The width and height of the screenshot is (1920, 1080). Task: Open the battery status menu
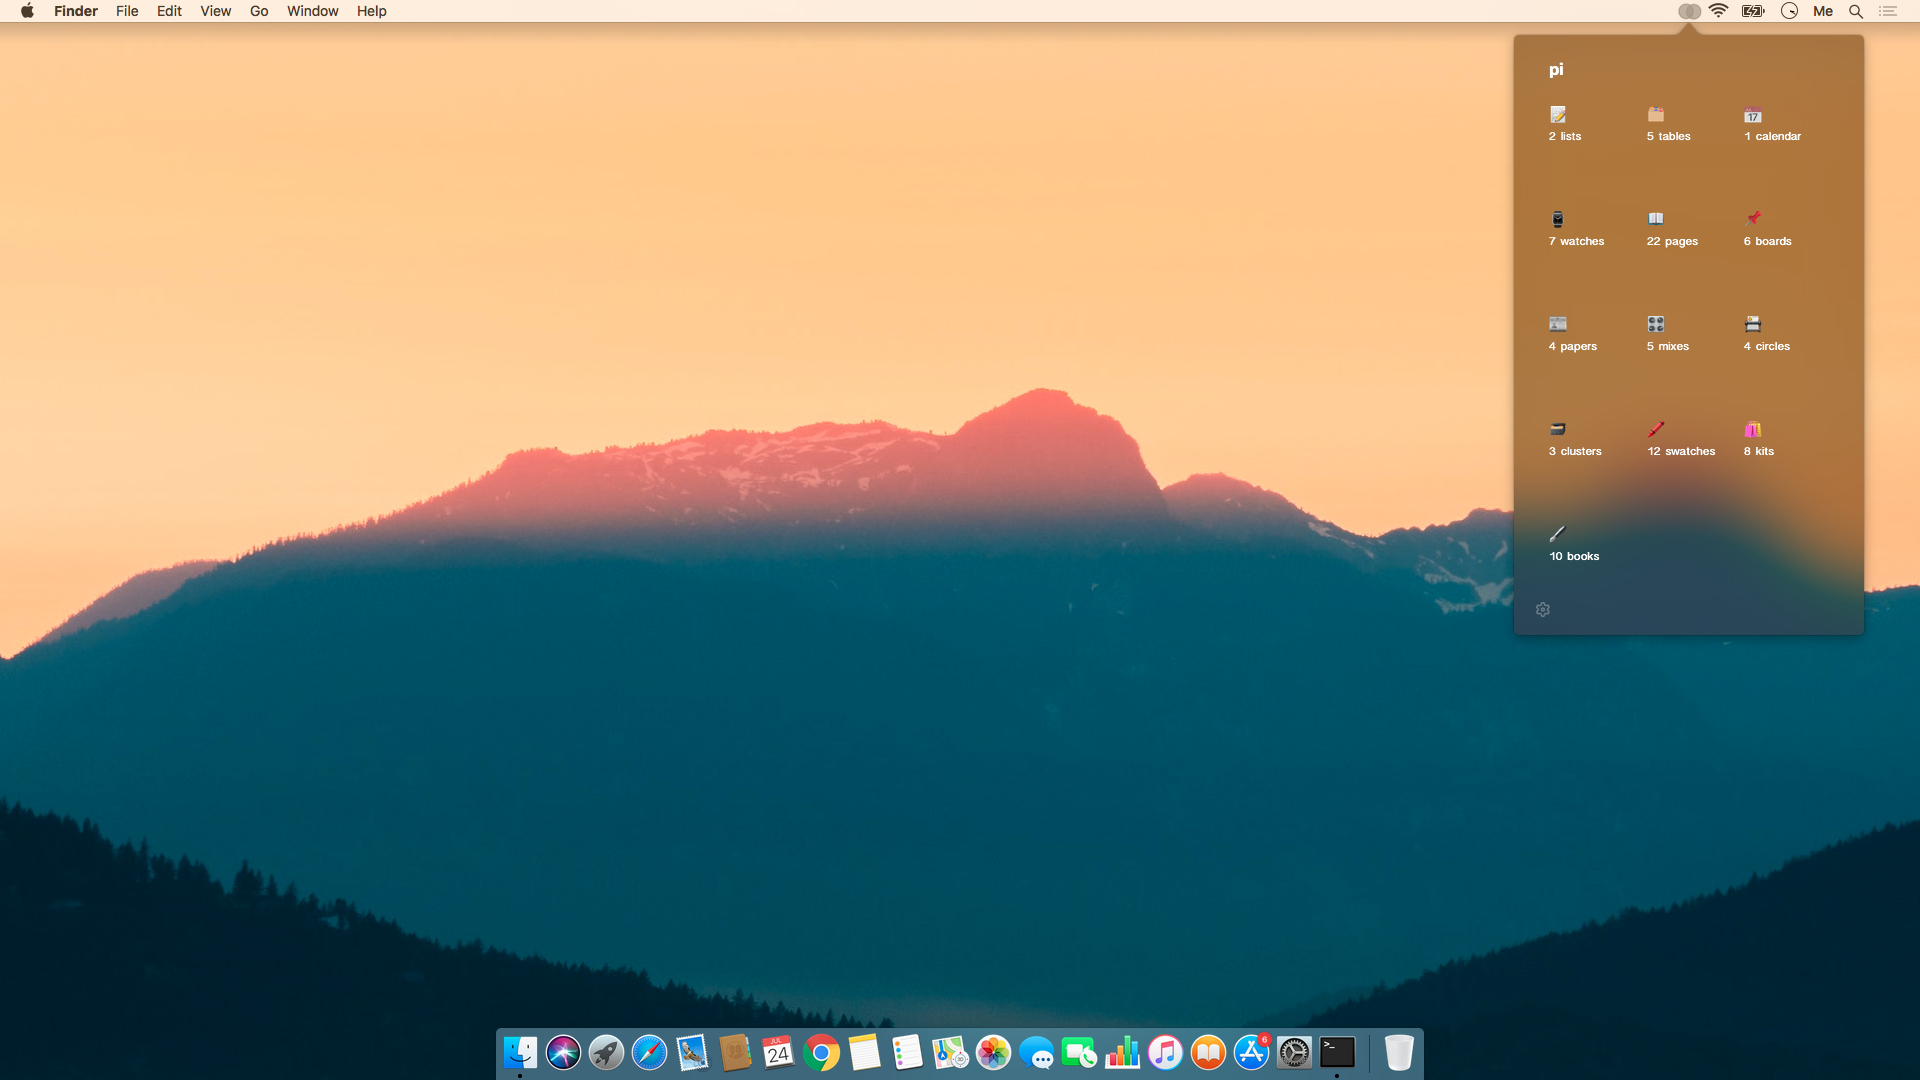[x=1753, y=11]
